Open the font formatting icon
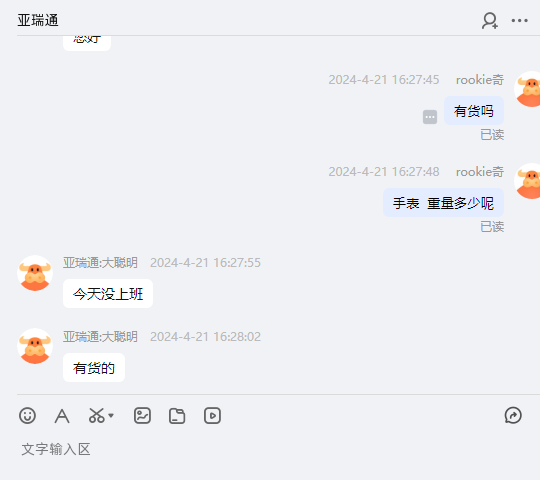Viewport: 540px width, 480px height. click(62, 416)
